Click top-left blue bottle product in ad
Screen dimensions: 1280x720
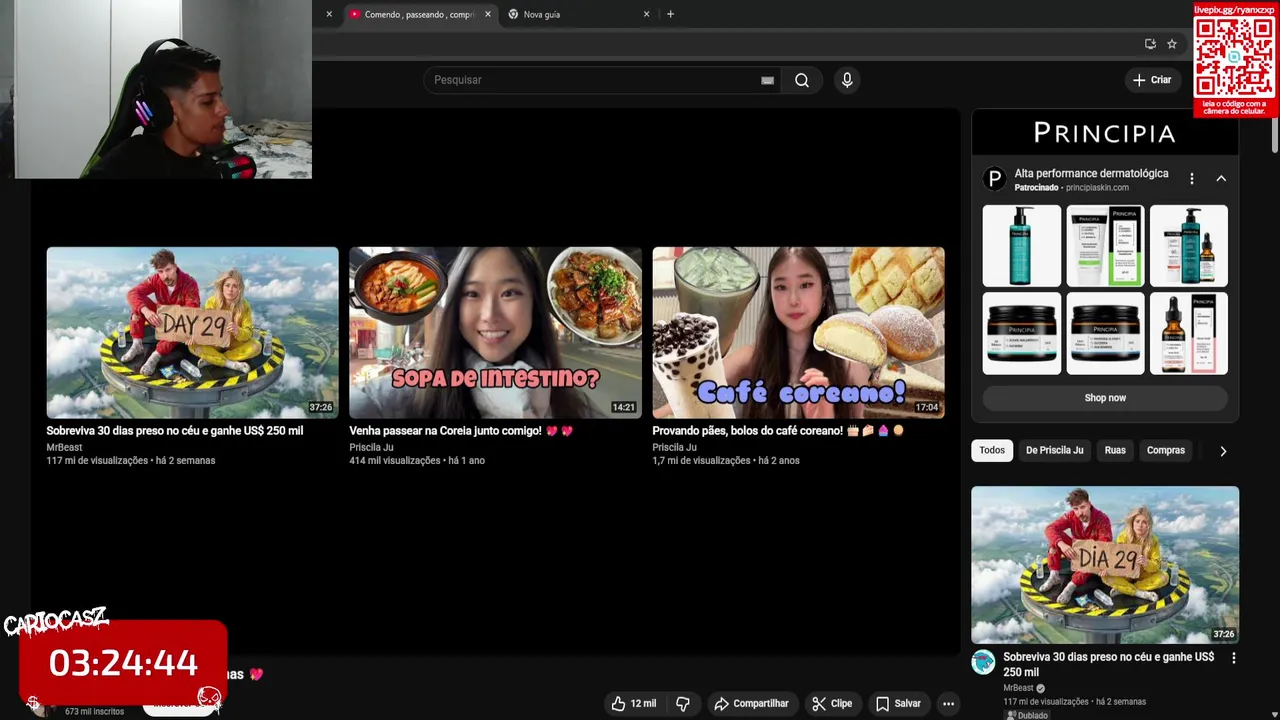click(1021, 246)
